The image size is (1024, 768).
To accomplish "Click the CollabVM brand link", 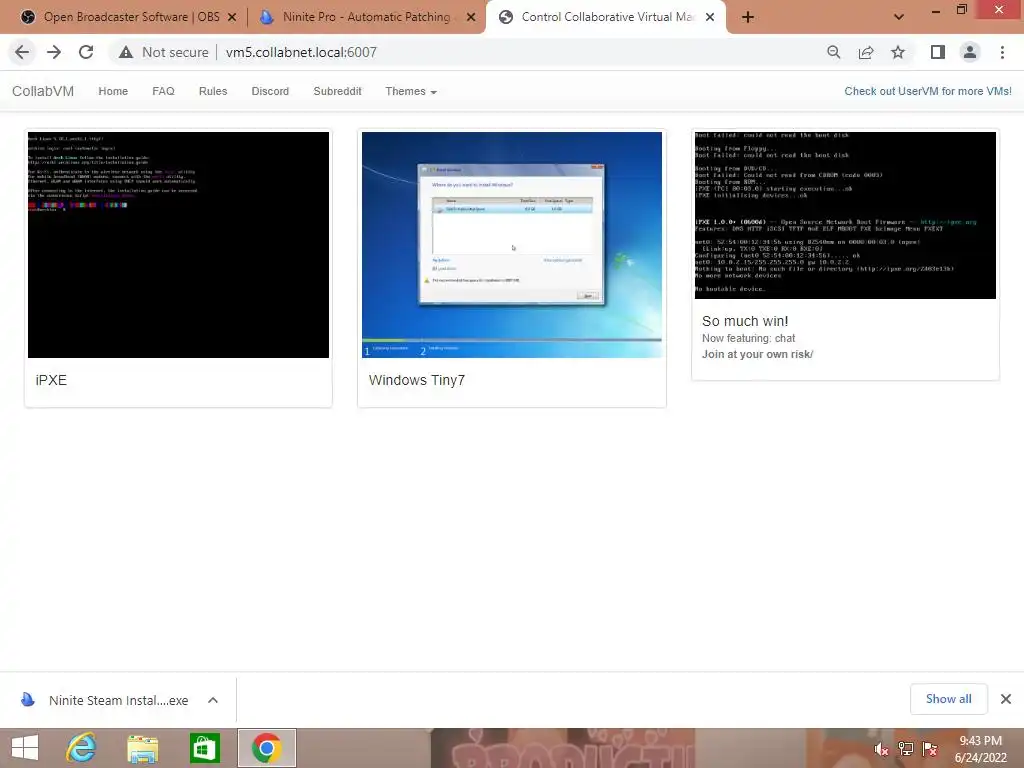I will [x=43, y=91].
